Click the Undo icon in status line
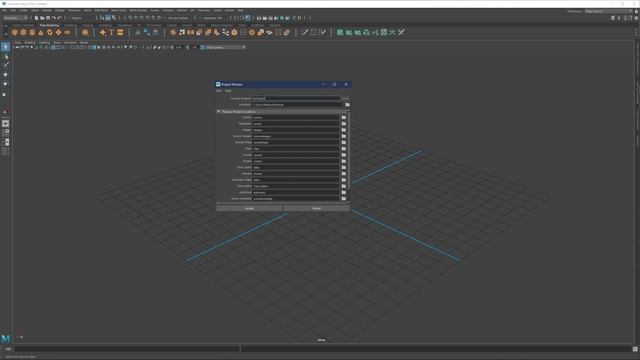The width and height of the screenshot is (640, 360). 53,18
